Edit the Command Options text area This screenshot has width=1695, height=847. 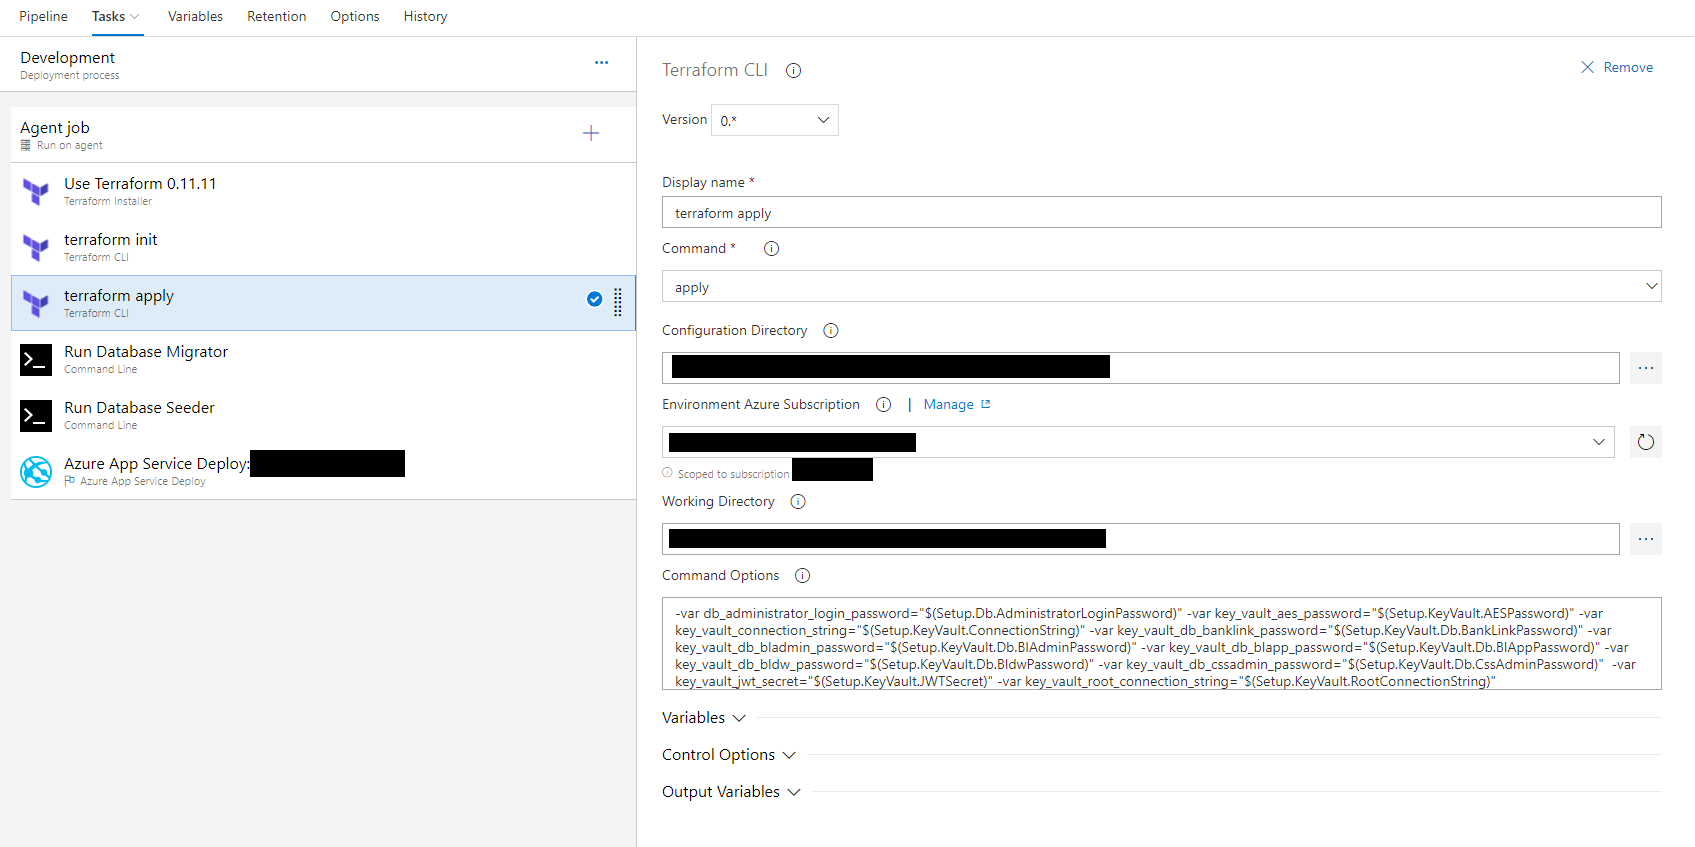click(1161, 643)
